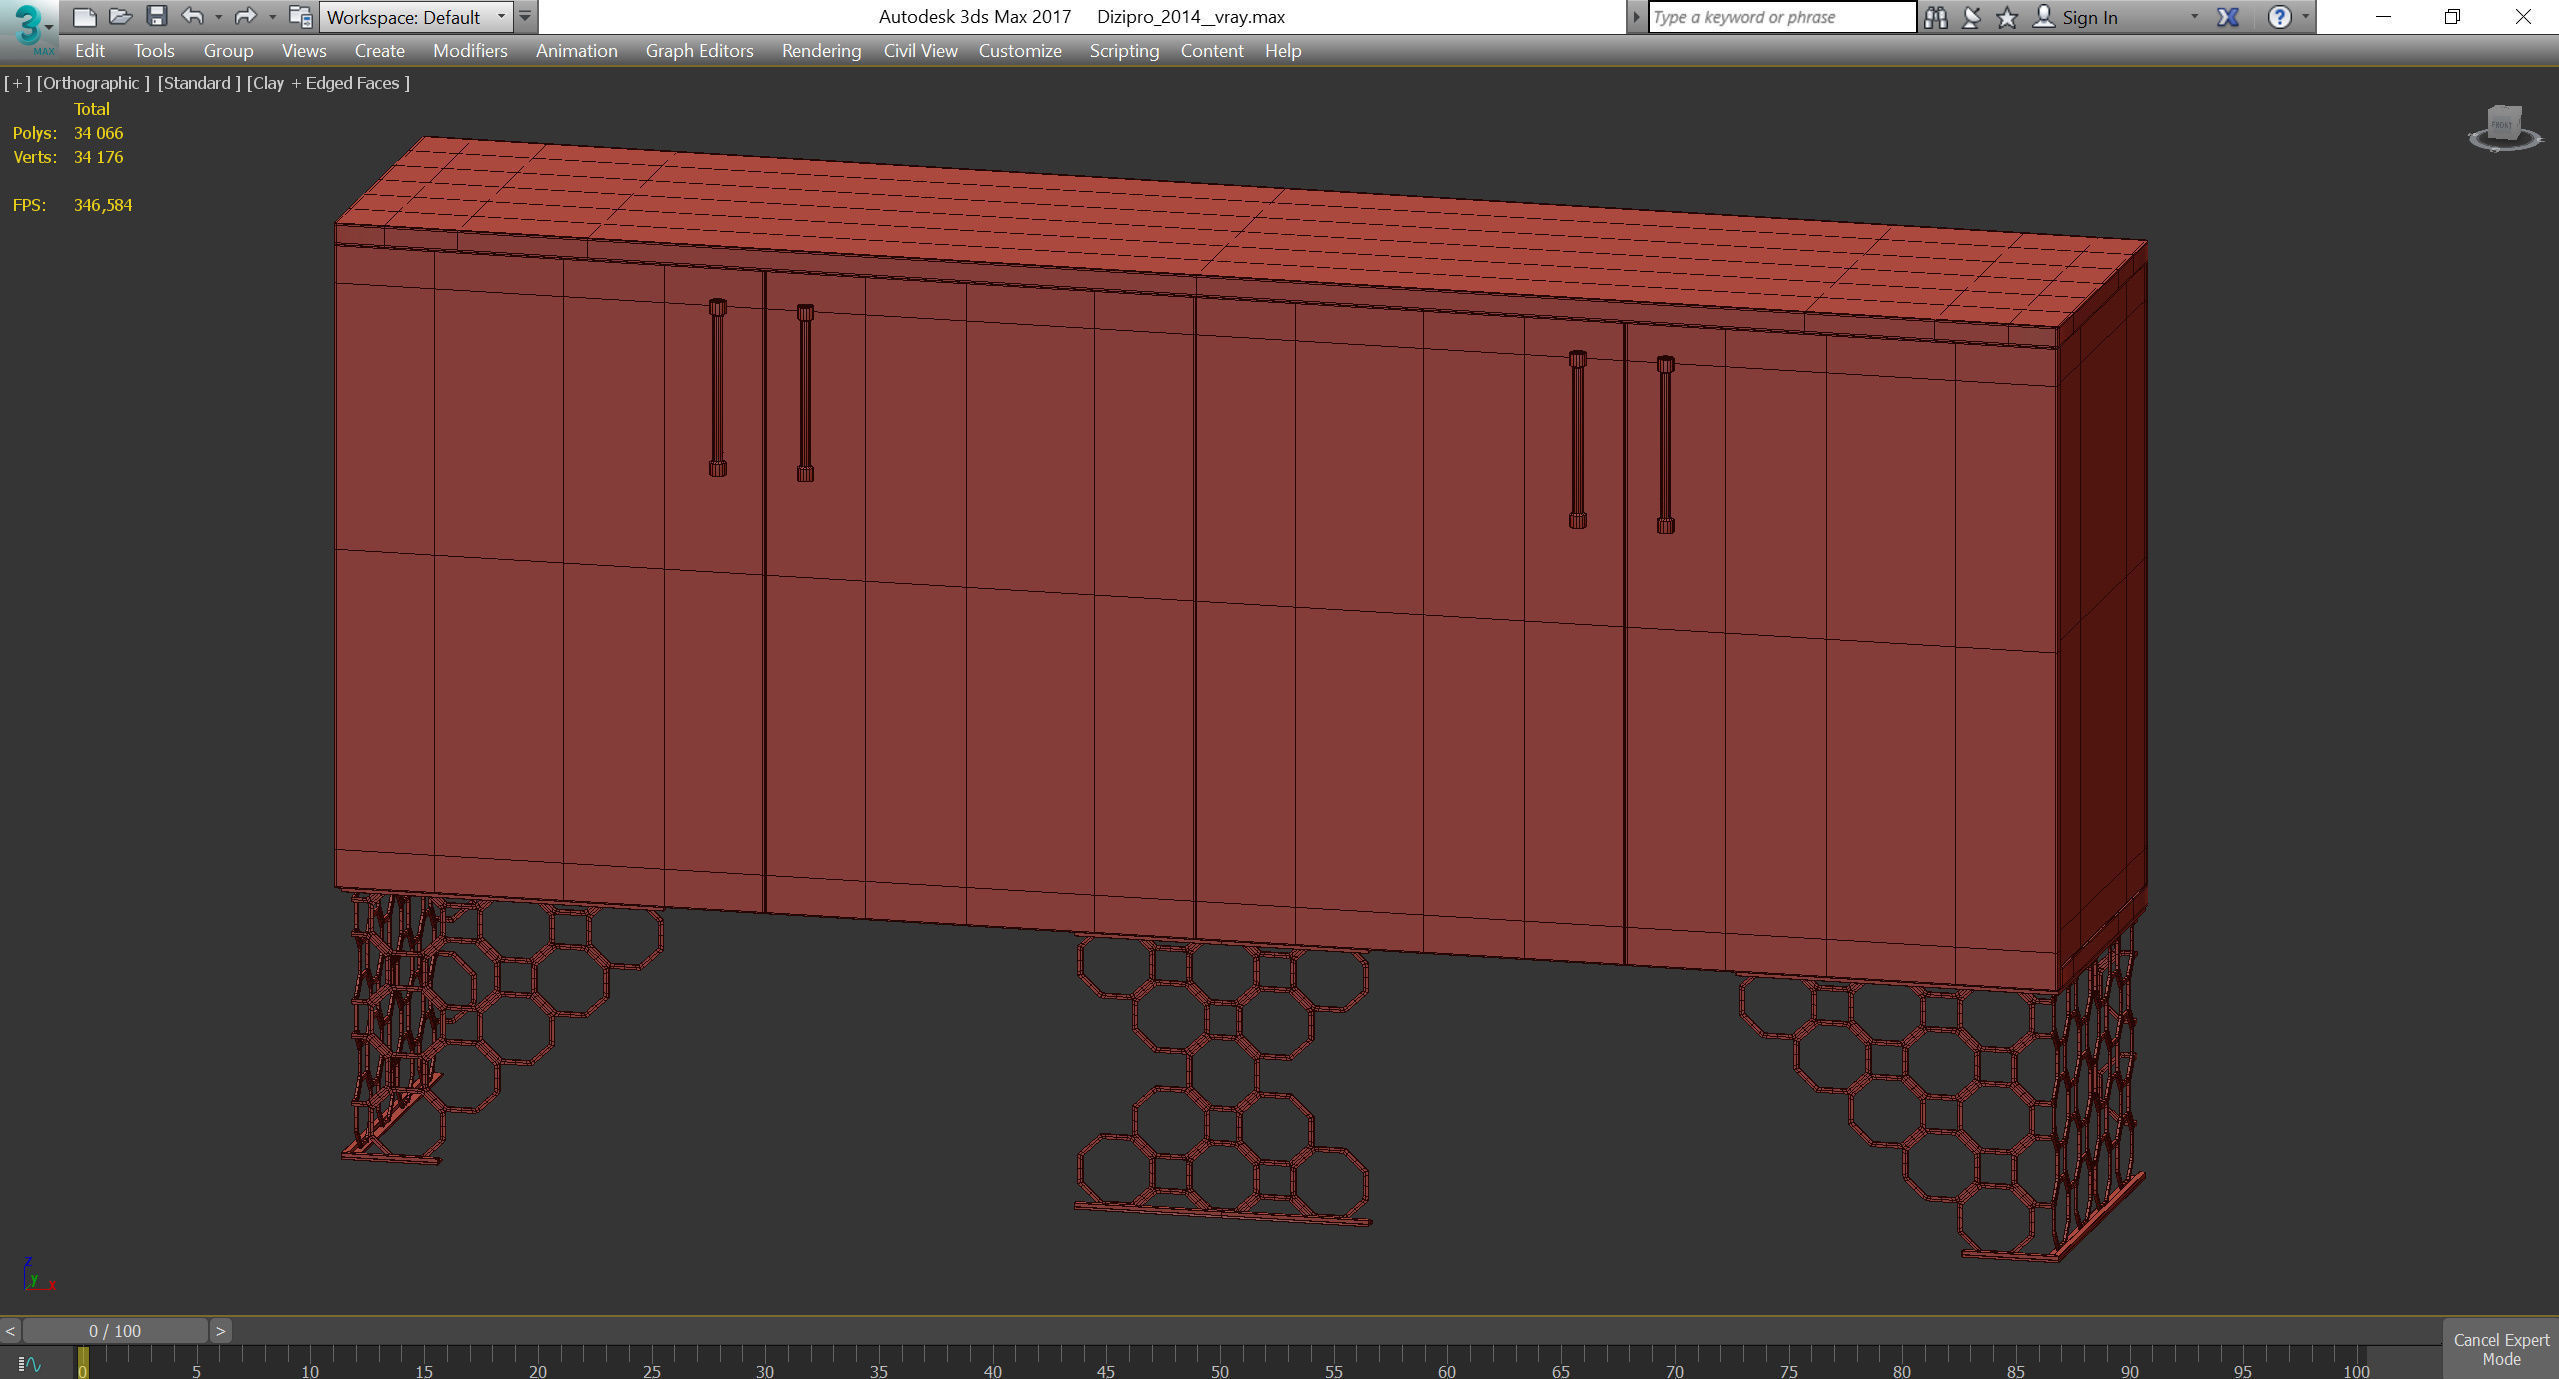Image resolution: width=2559 pixels, height=1379 pixels.
Task: Open Subscription Center satellite dish icon
Action: [1971, 17]
